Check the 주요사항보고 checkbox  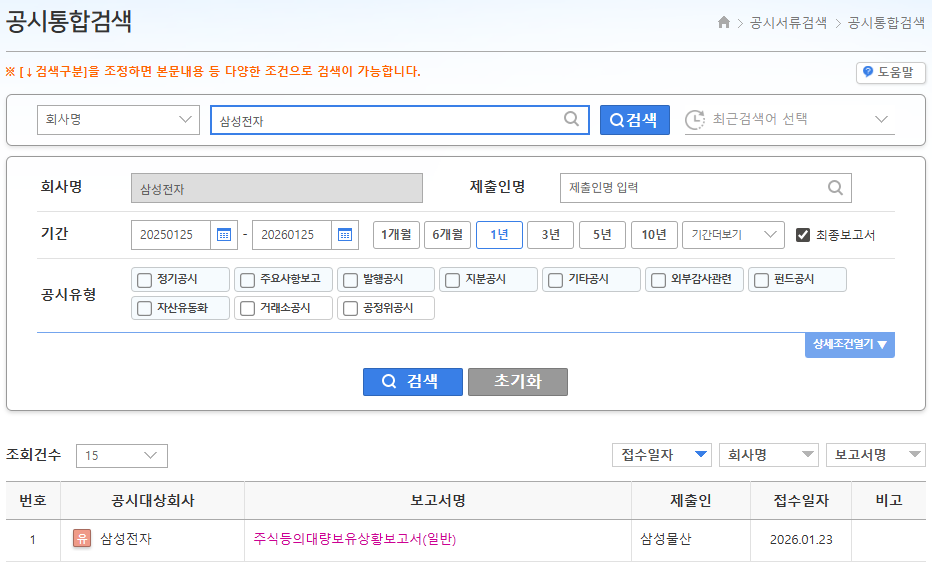(x=247, y=280)
